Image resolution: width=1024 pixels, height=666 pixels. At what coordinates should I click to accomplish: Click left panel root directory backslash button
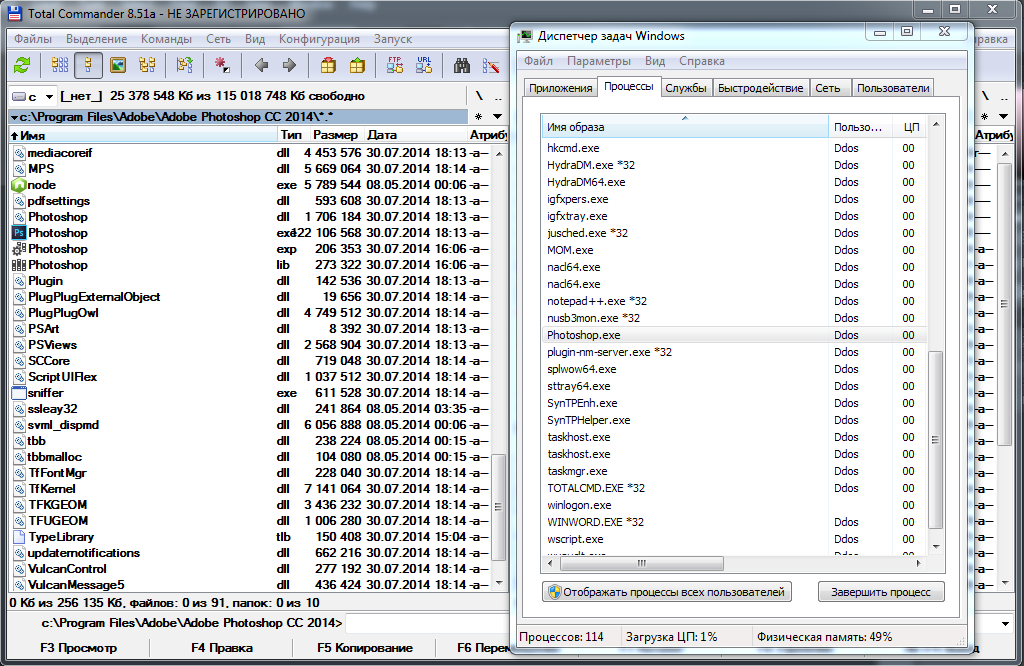tap(479, 96)
